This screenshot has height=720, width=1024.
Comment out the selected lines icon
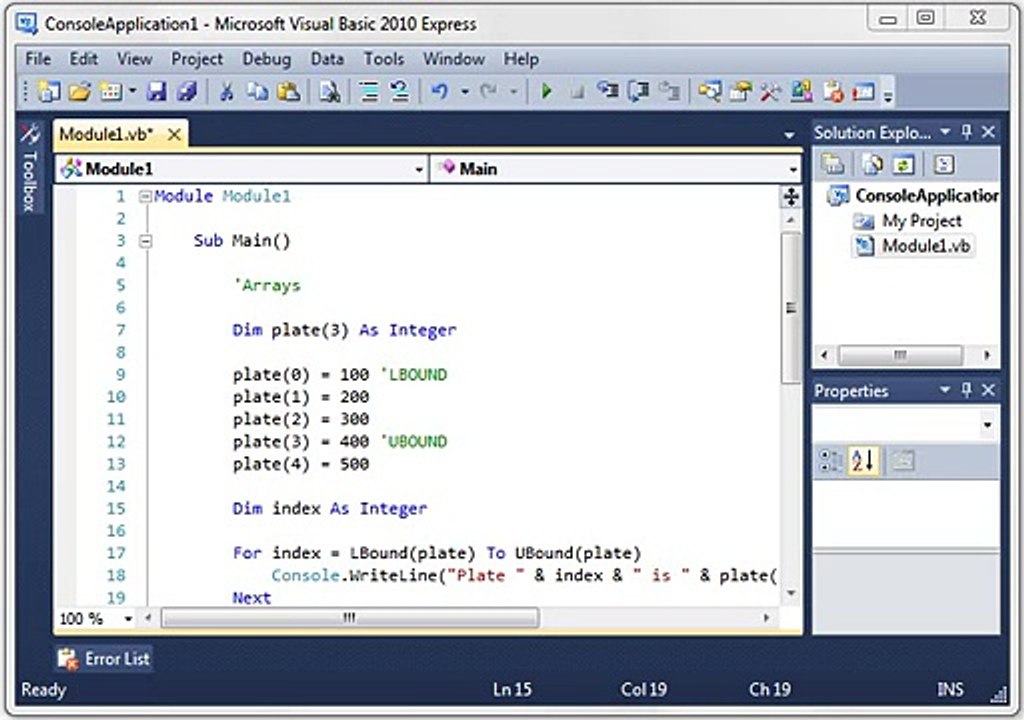(370, 91)
